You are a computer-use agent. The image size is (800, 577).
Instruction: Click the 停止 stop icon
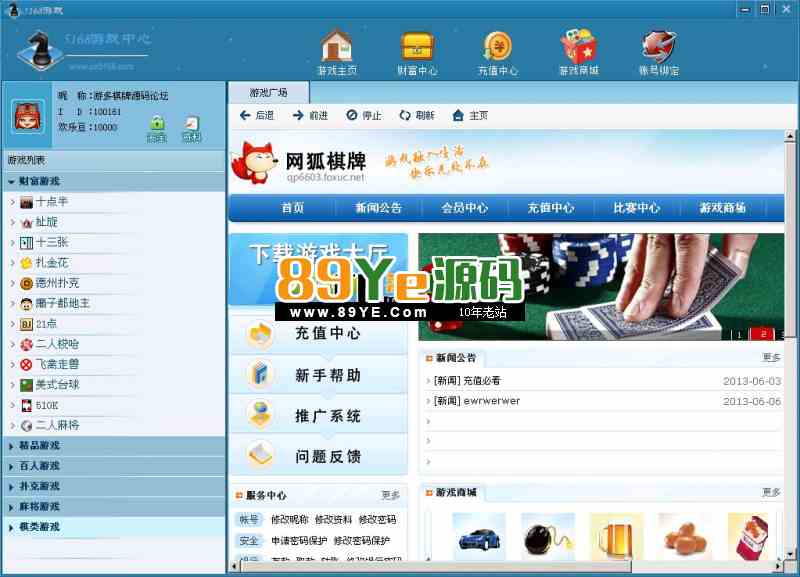(x=352, y=115)
